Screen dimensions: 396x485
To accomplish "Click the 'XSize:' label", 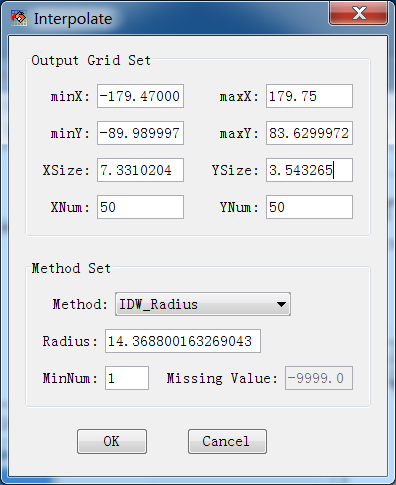I will (x=66, y=170).
